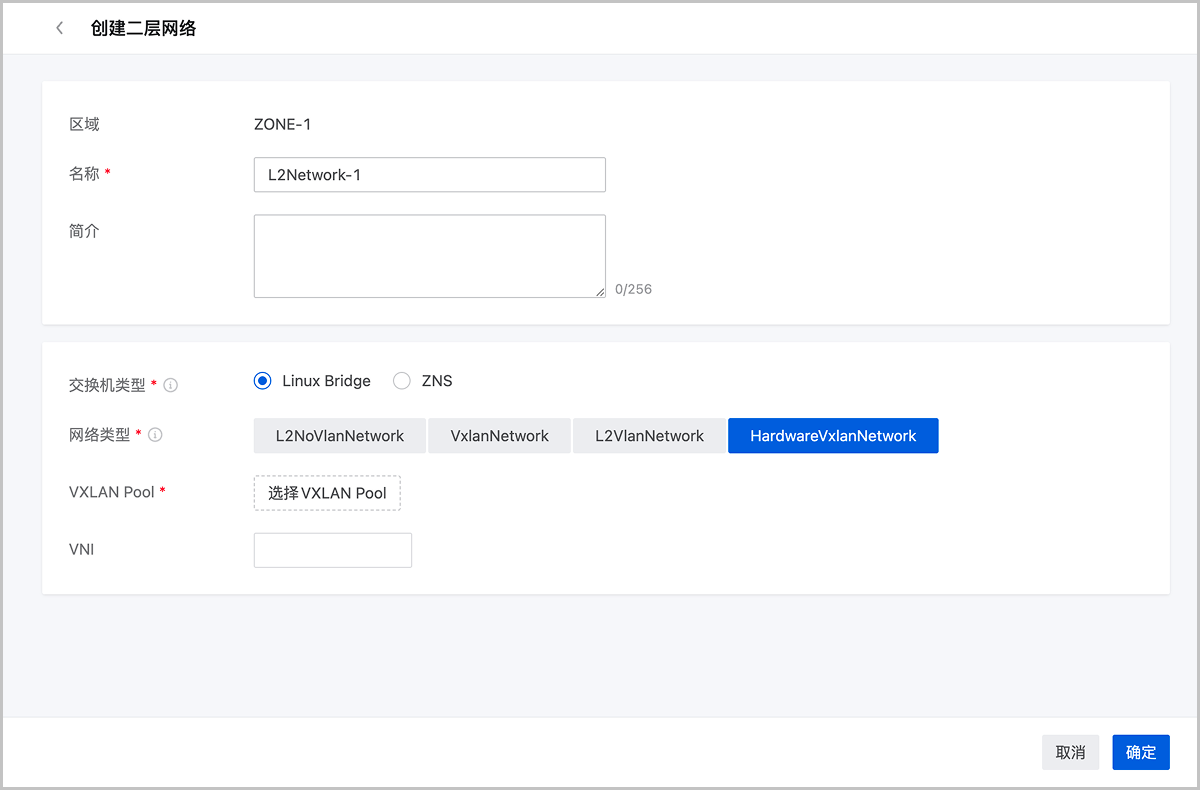Click the ZONE-1 zone value
Screen dimensions: 1200x790
pos(283,125)
